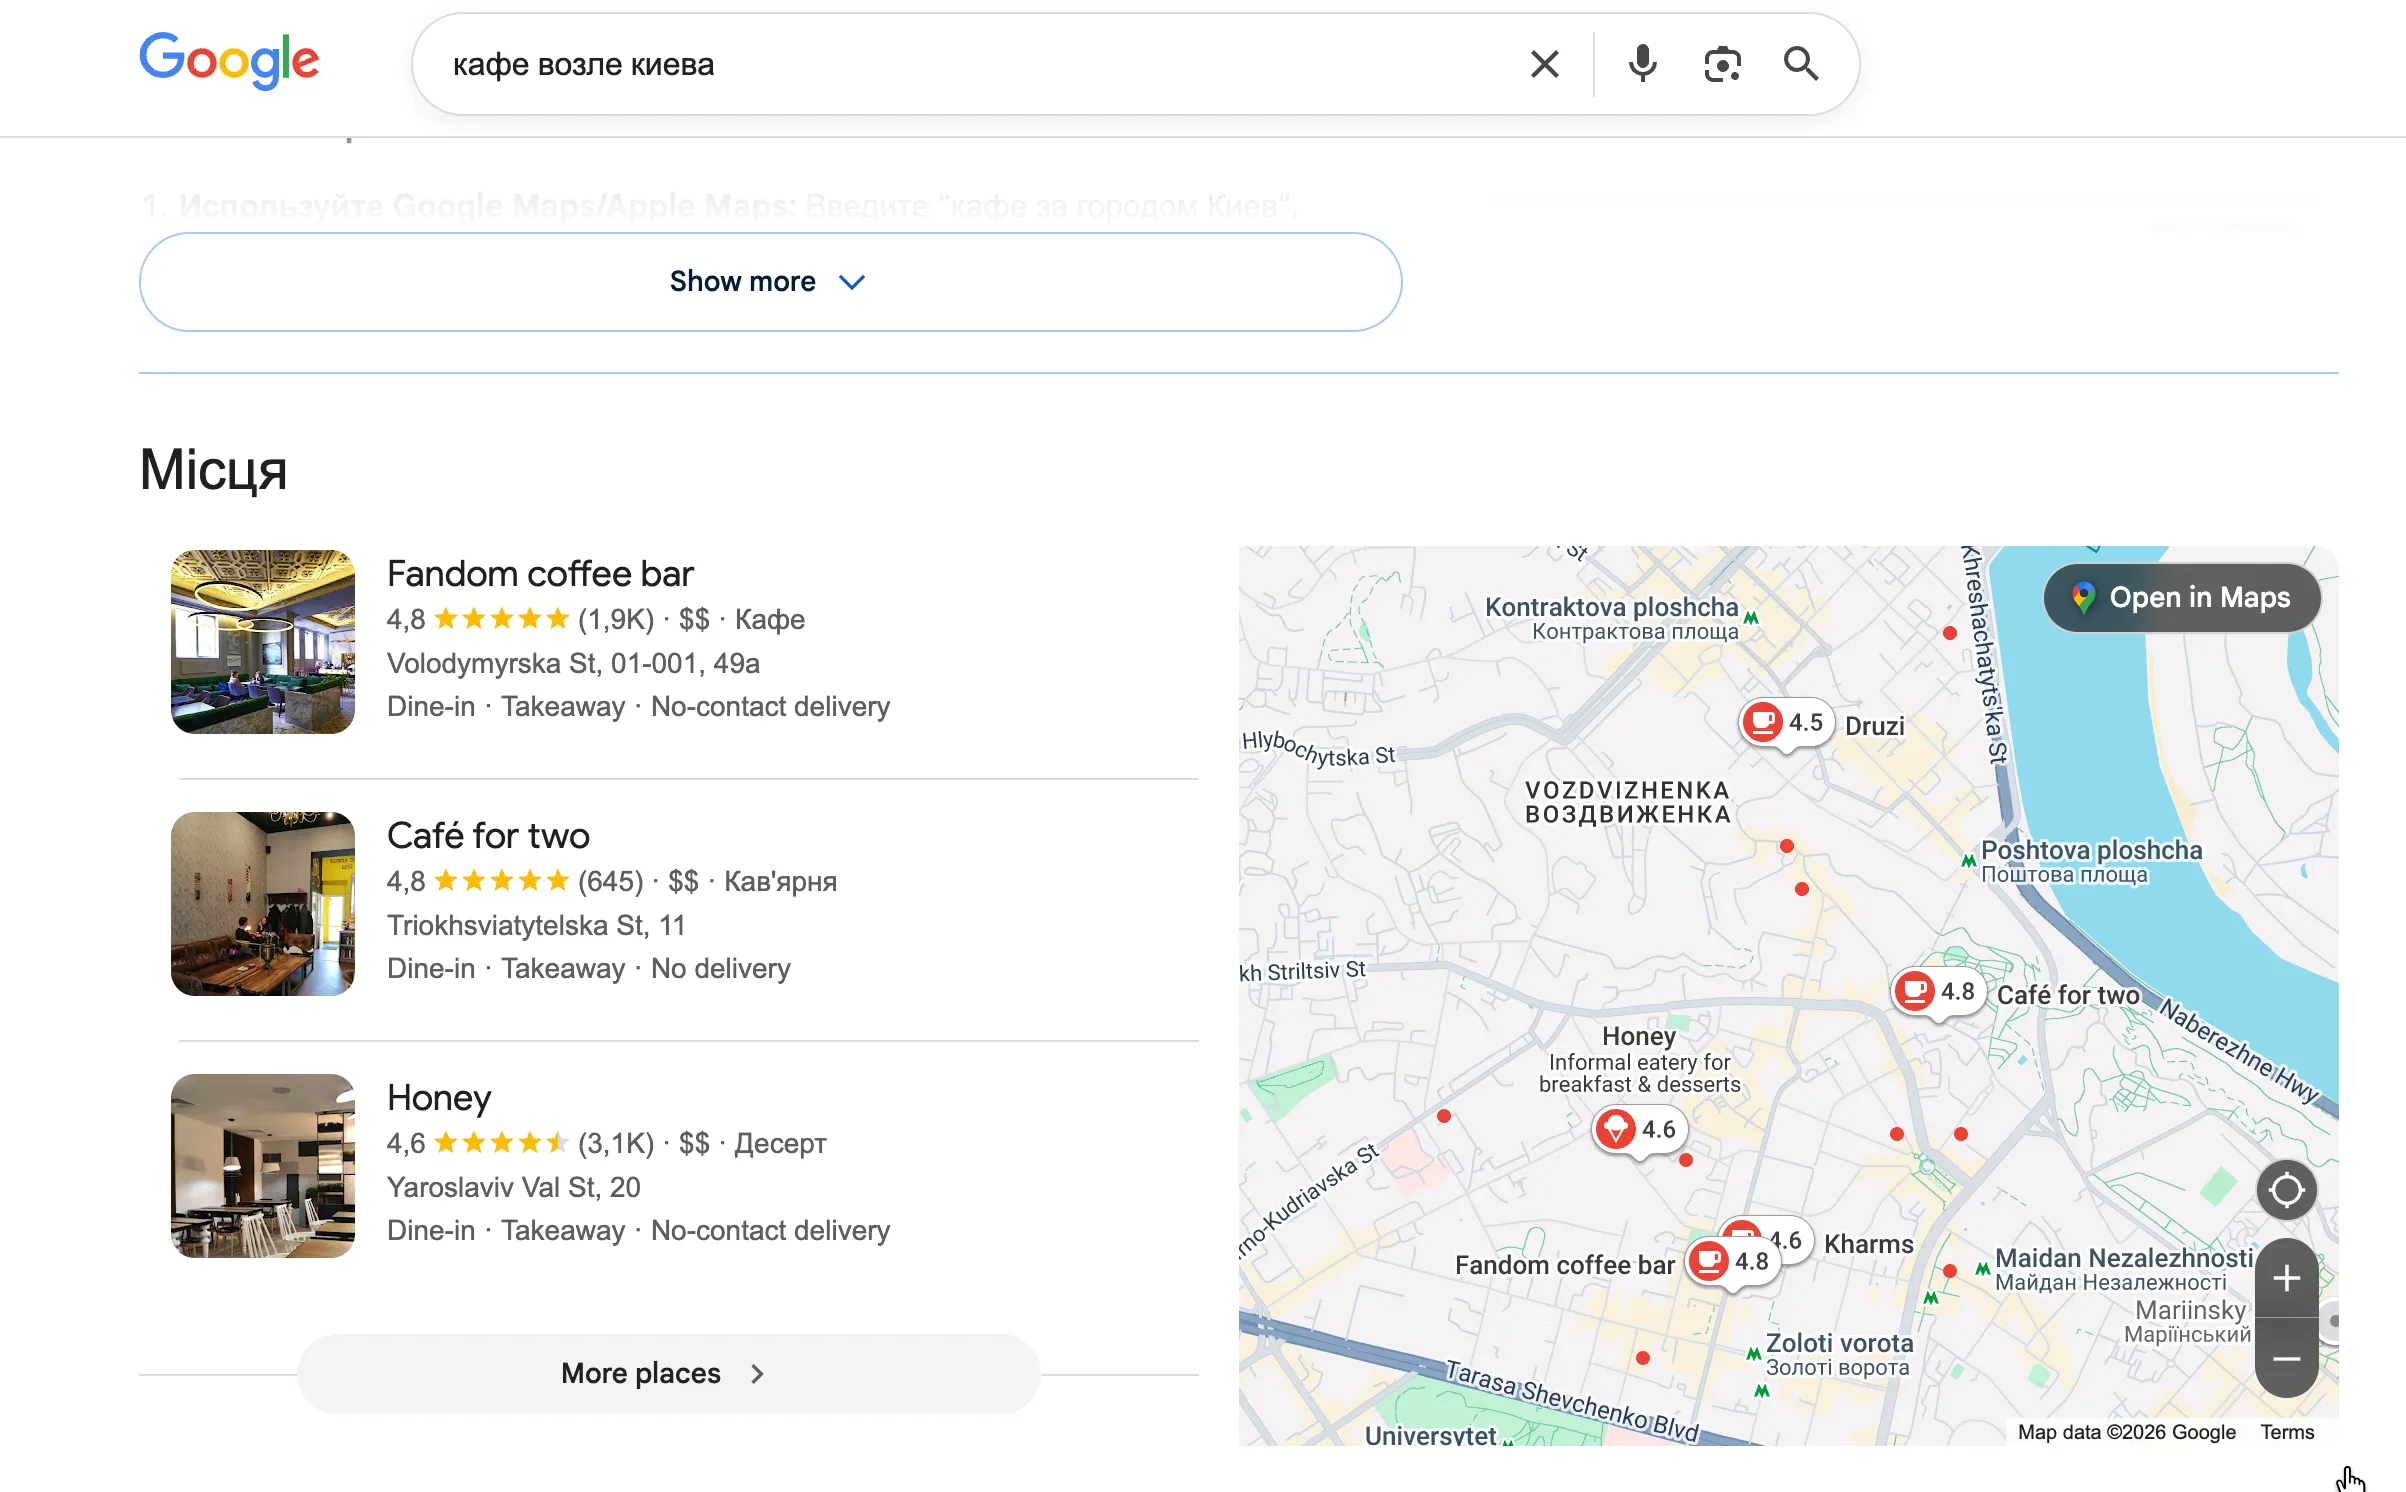Screen dimensions: 2406x1492
Task: Expand the Show more section
Action: point(770,282)
